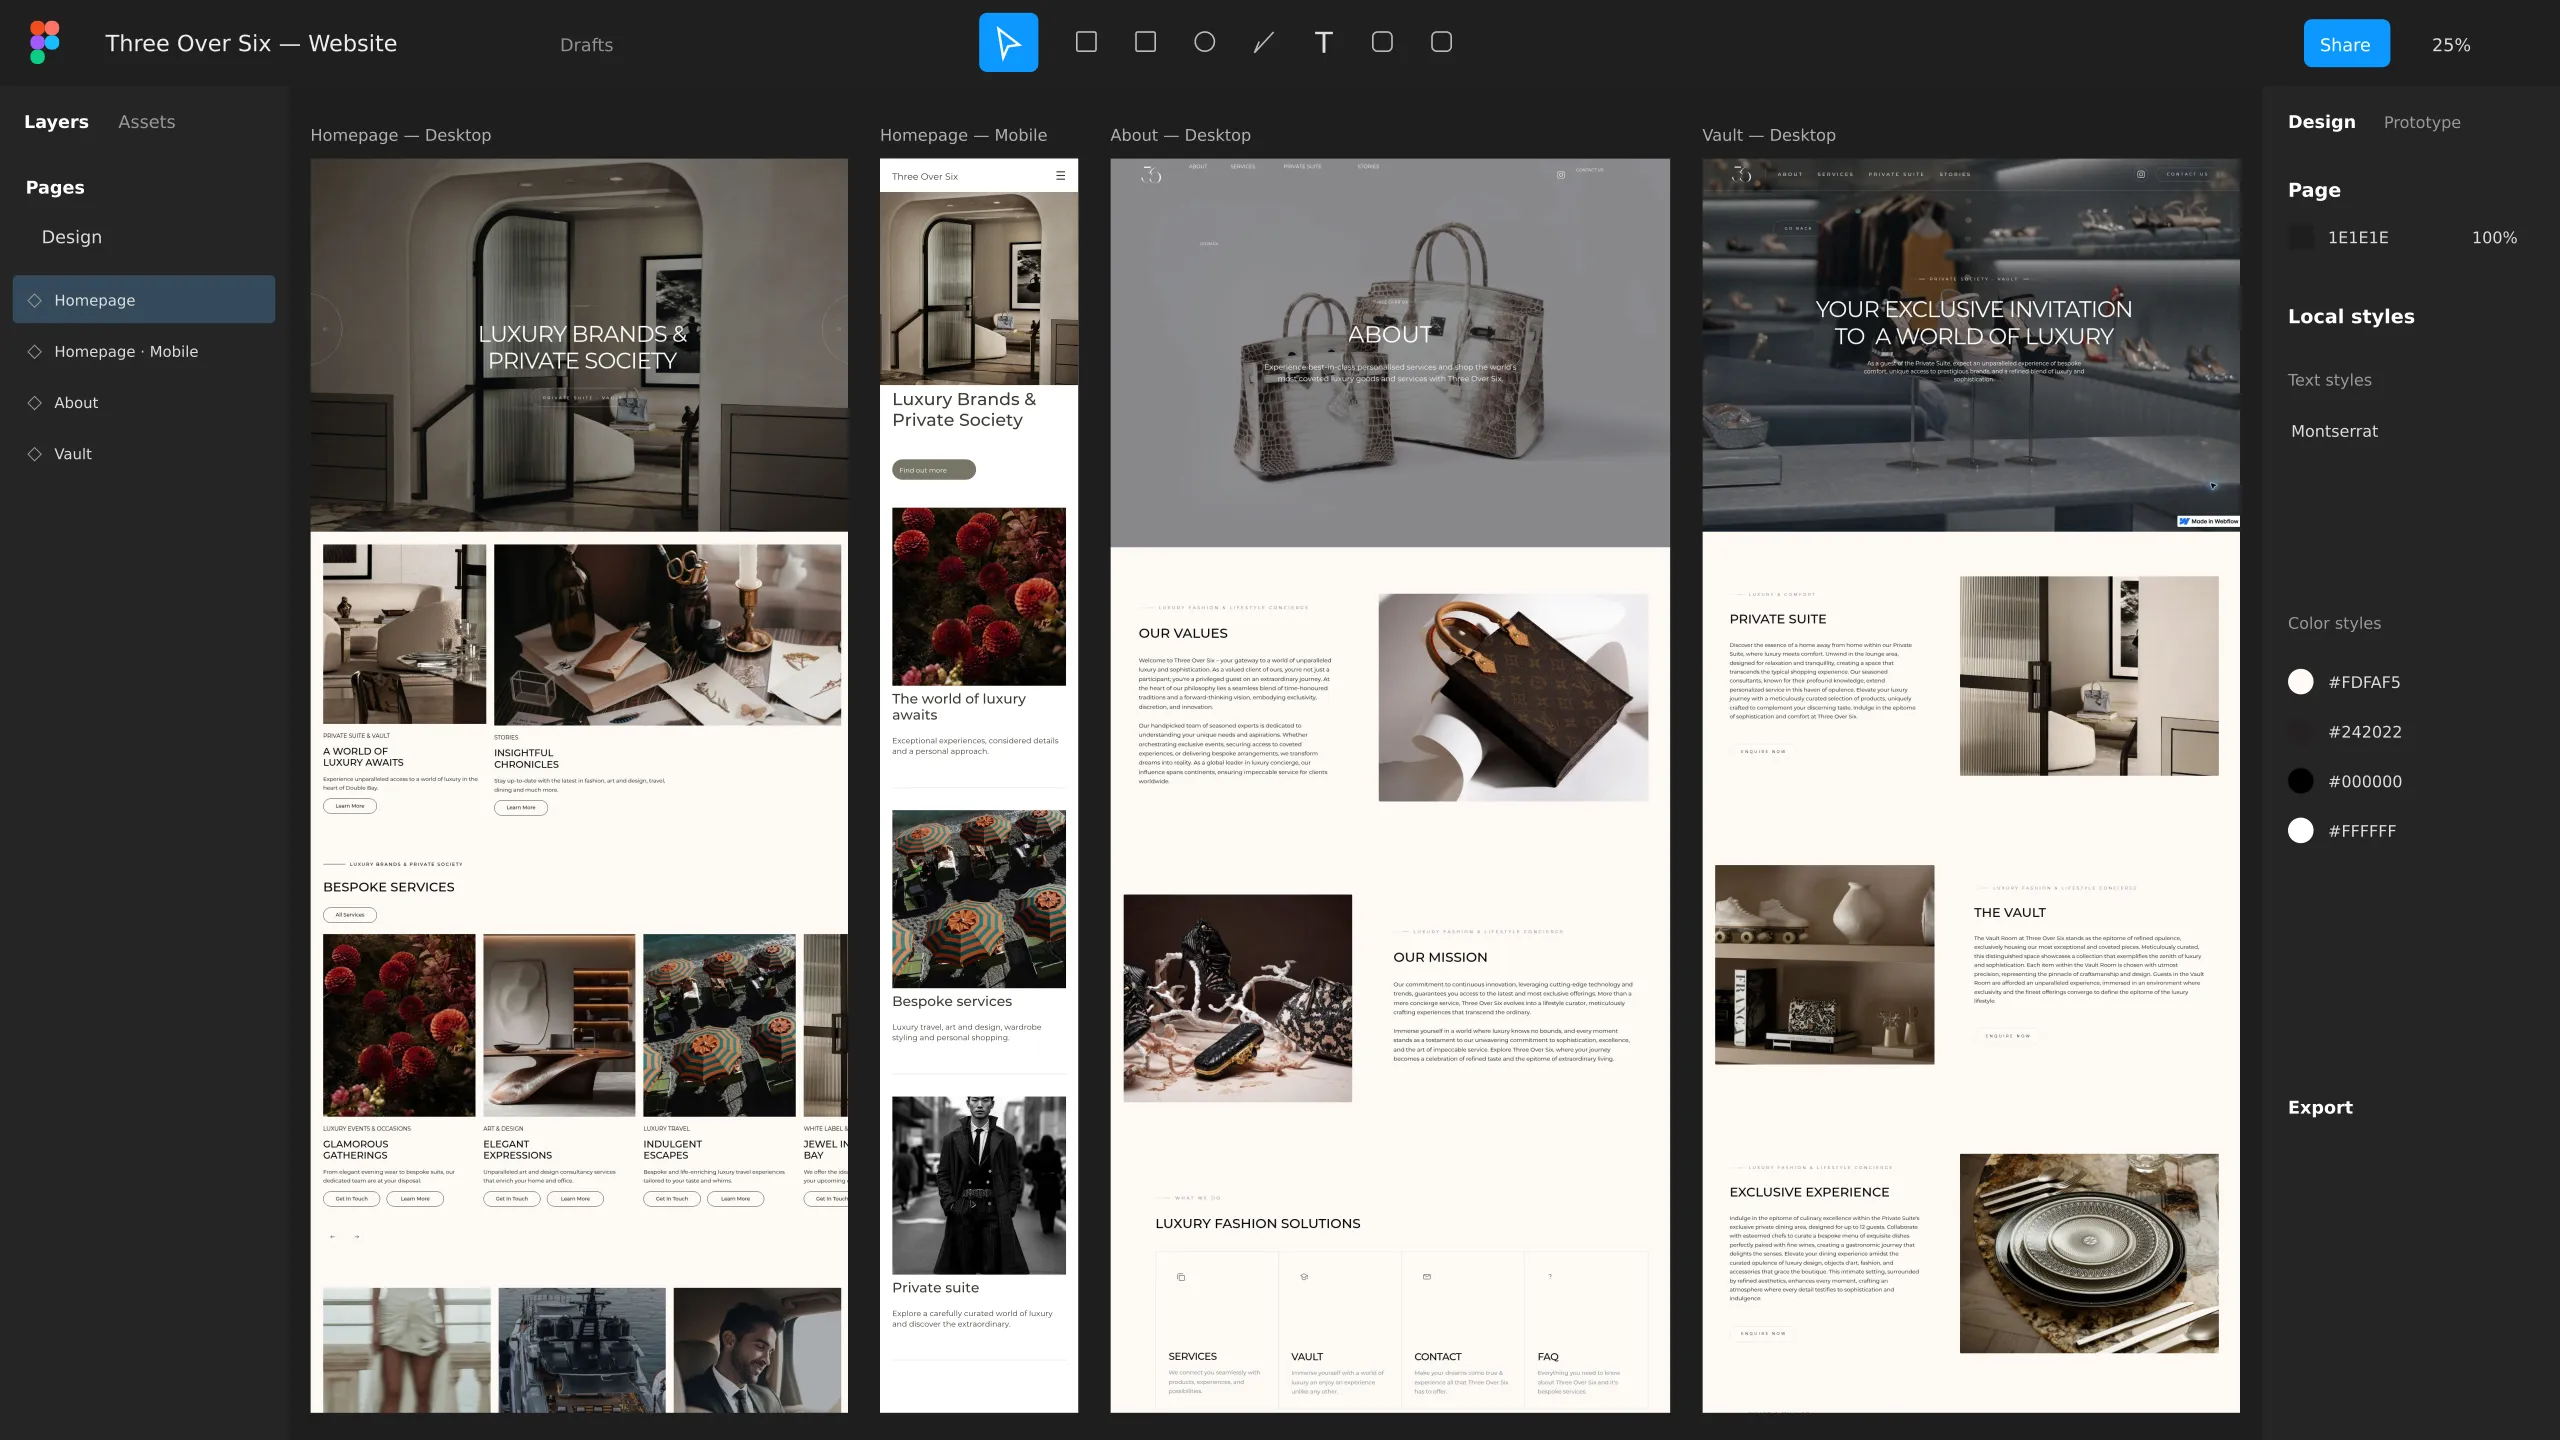This screenshot has height=1440, width=2560.
Task: Open the 25% zoom level dropdown
Action: tap(2451, 45)
